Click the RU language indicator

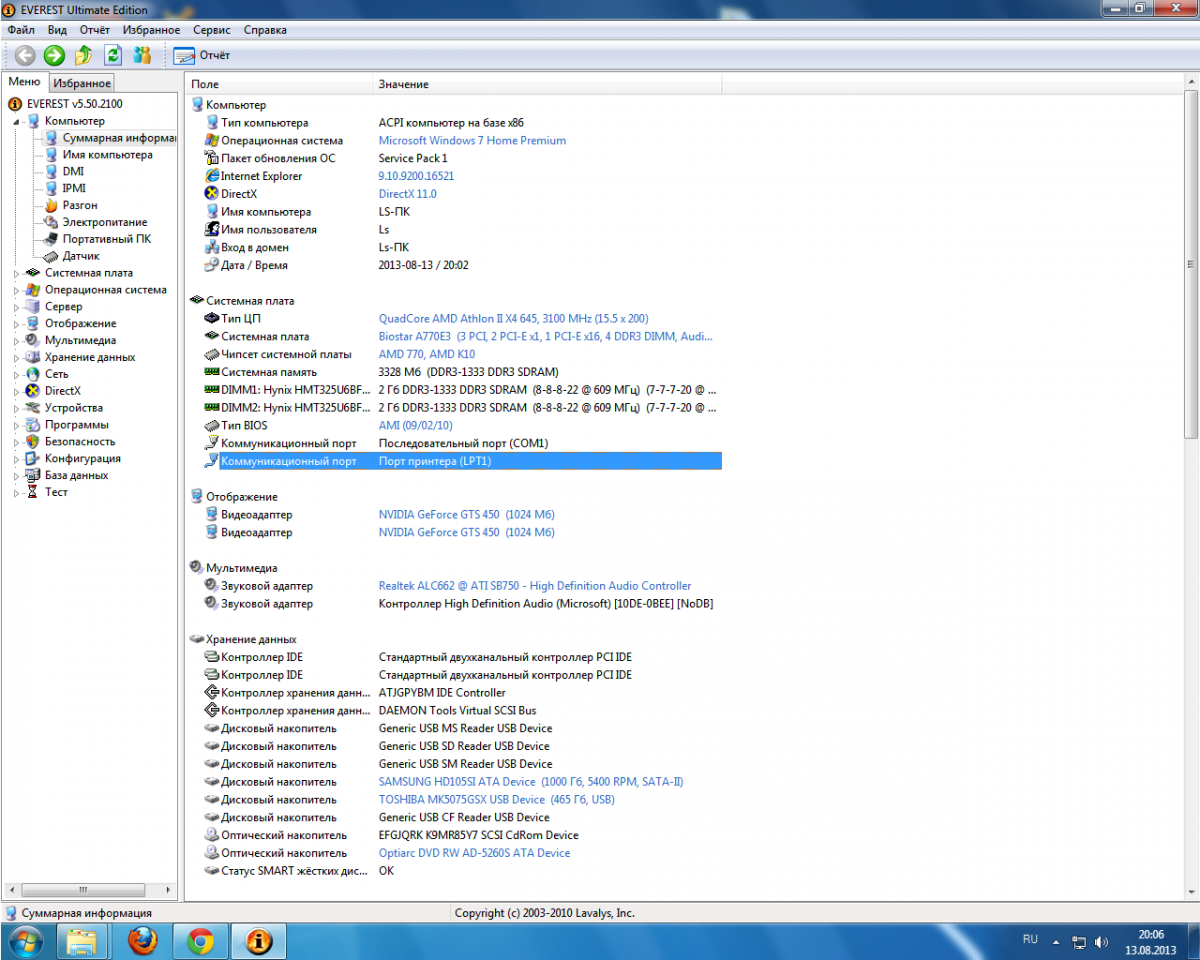pos(1030,939)
